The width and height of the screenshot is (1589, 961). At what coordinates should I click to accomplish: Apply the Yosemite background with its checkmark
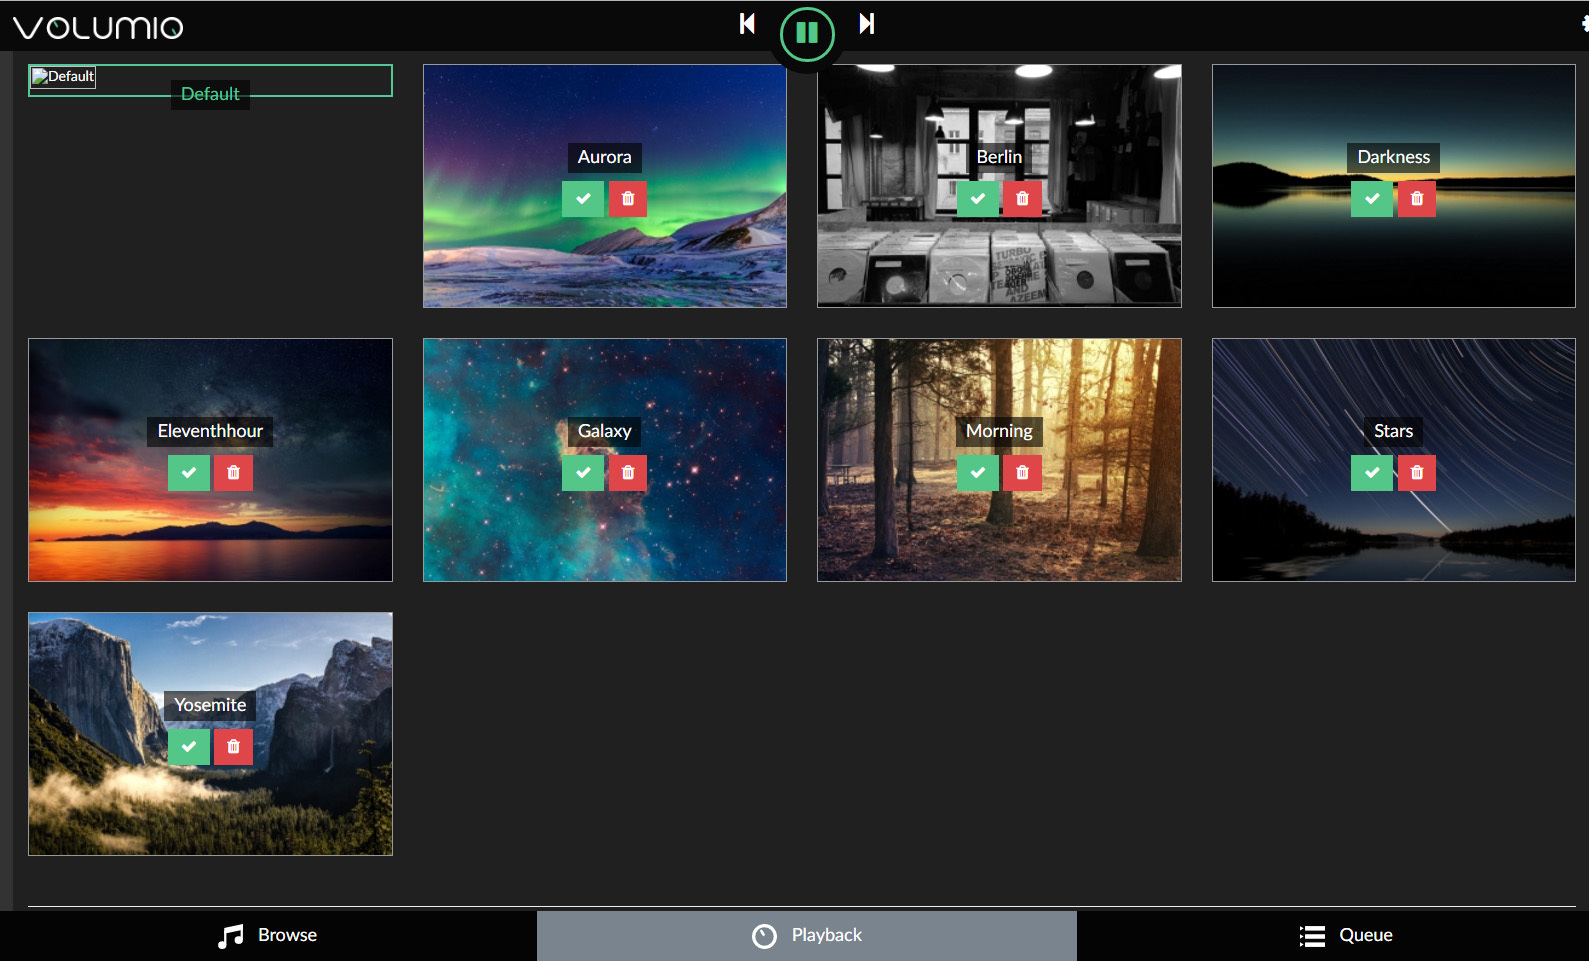point(189,747)
